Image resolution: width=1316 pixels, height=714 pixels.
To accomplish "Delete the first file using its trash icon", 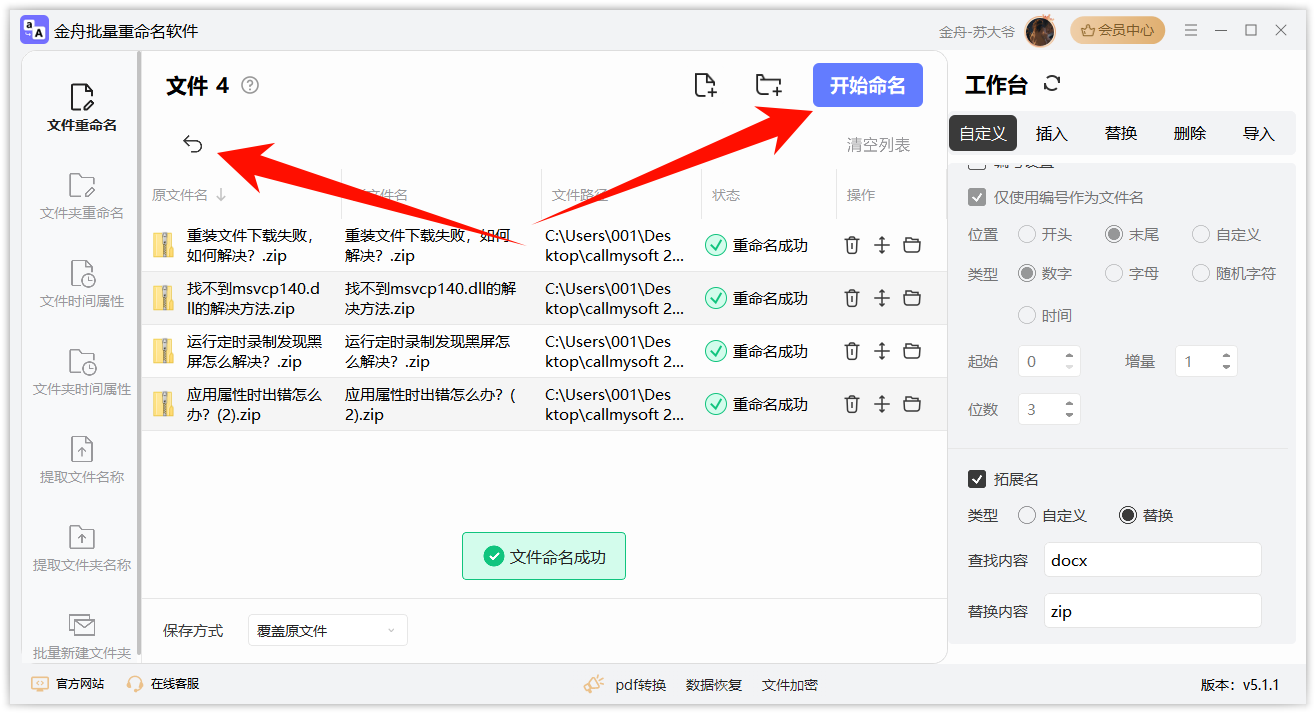I will (851, 244).
